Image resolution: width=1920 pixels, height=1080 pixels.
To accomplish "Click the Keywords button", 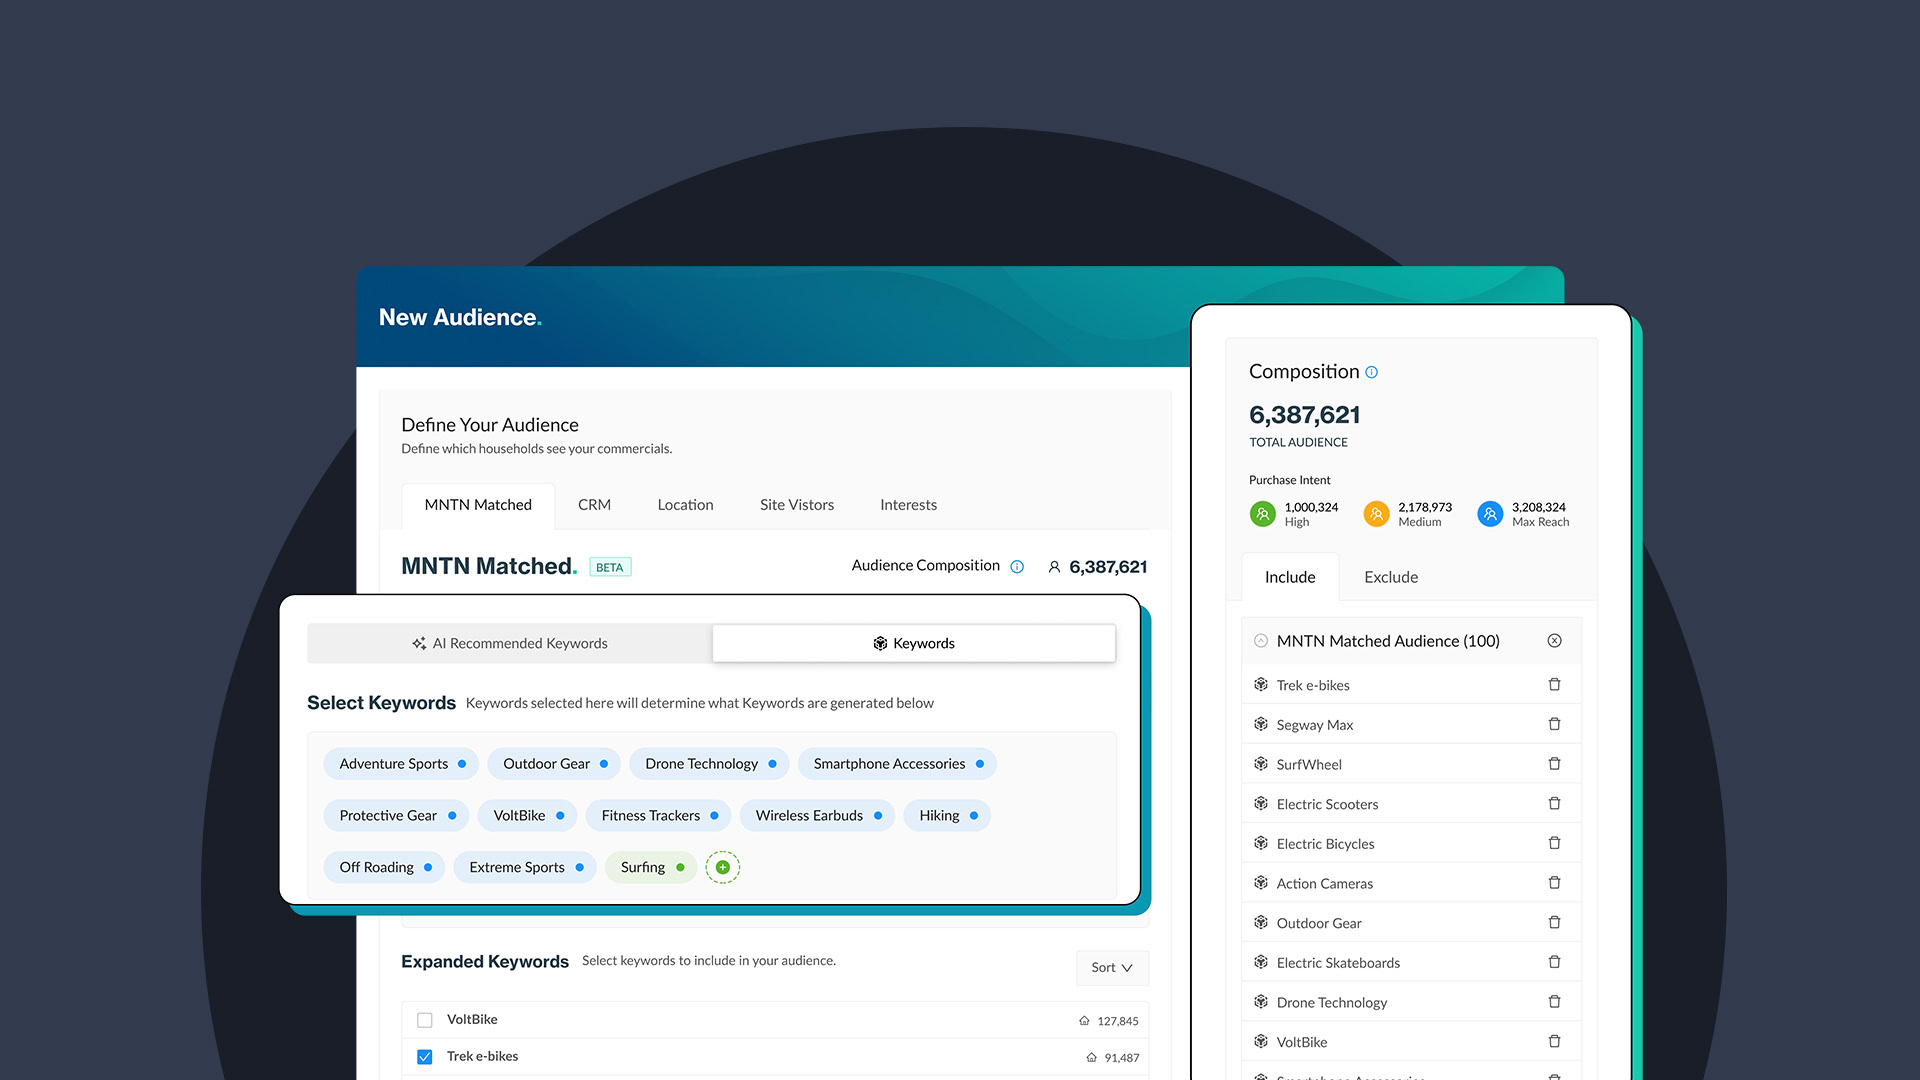I will pyautogui.click(x=912, y=643).
